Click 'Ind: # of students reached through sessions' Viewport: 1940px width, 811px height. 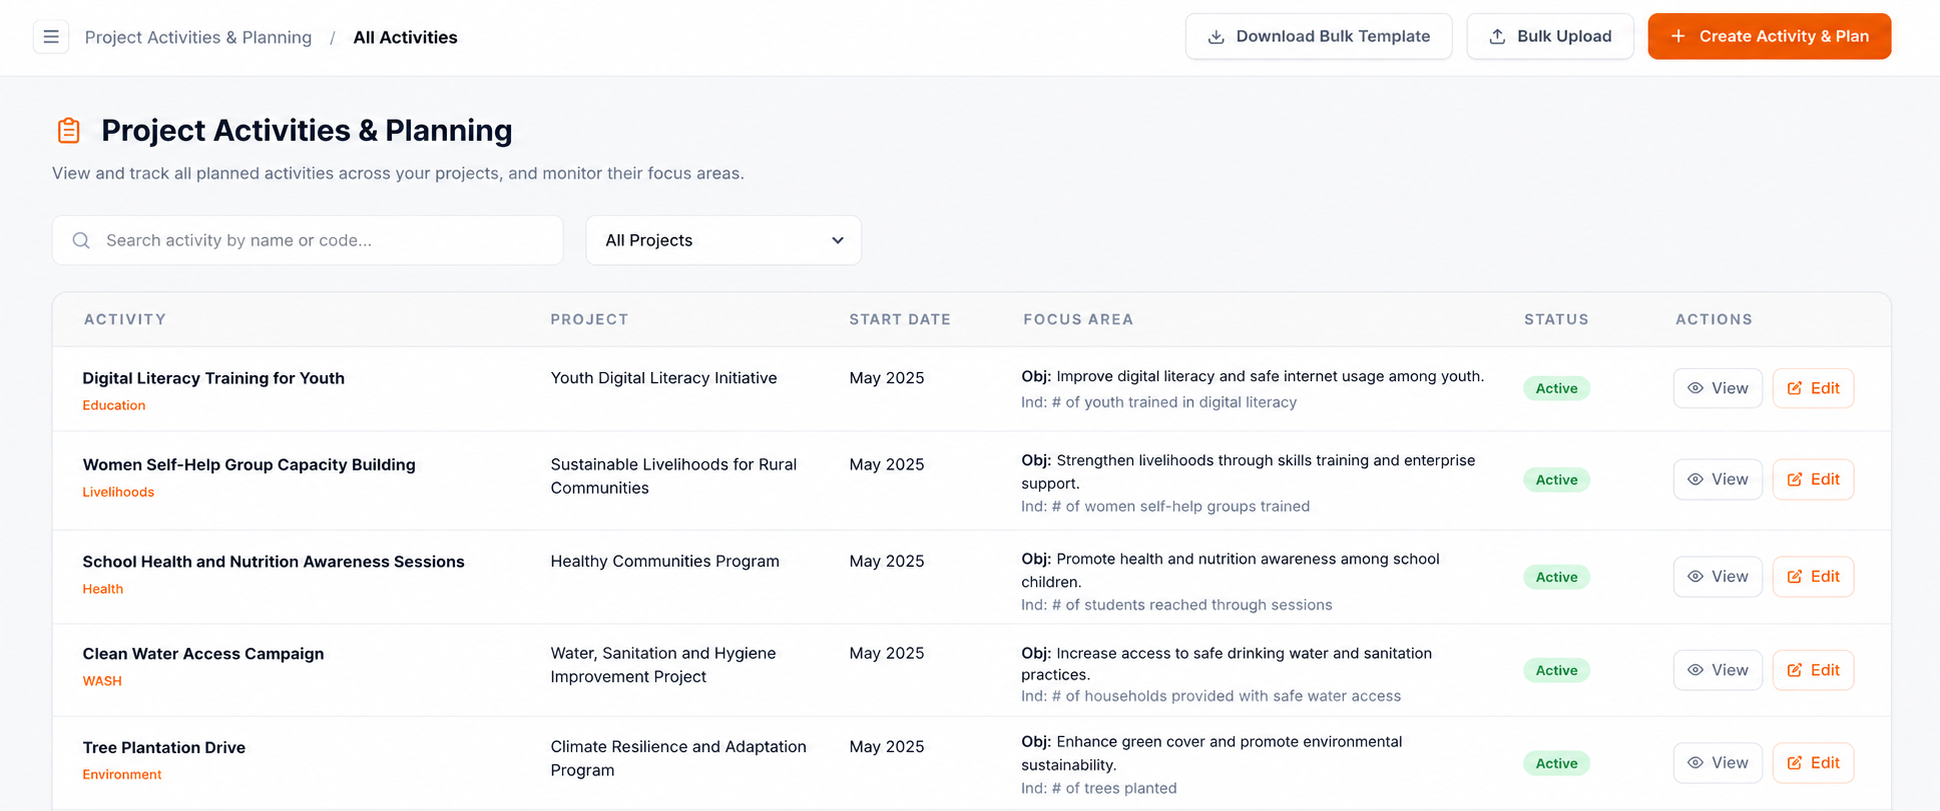pos(1176,605)
